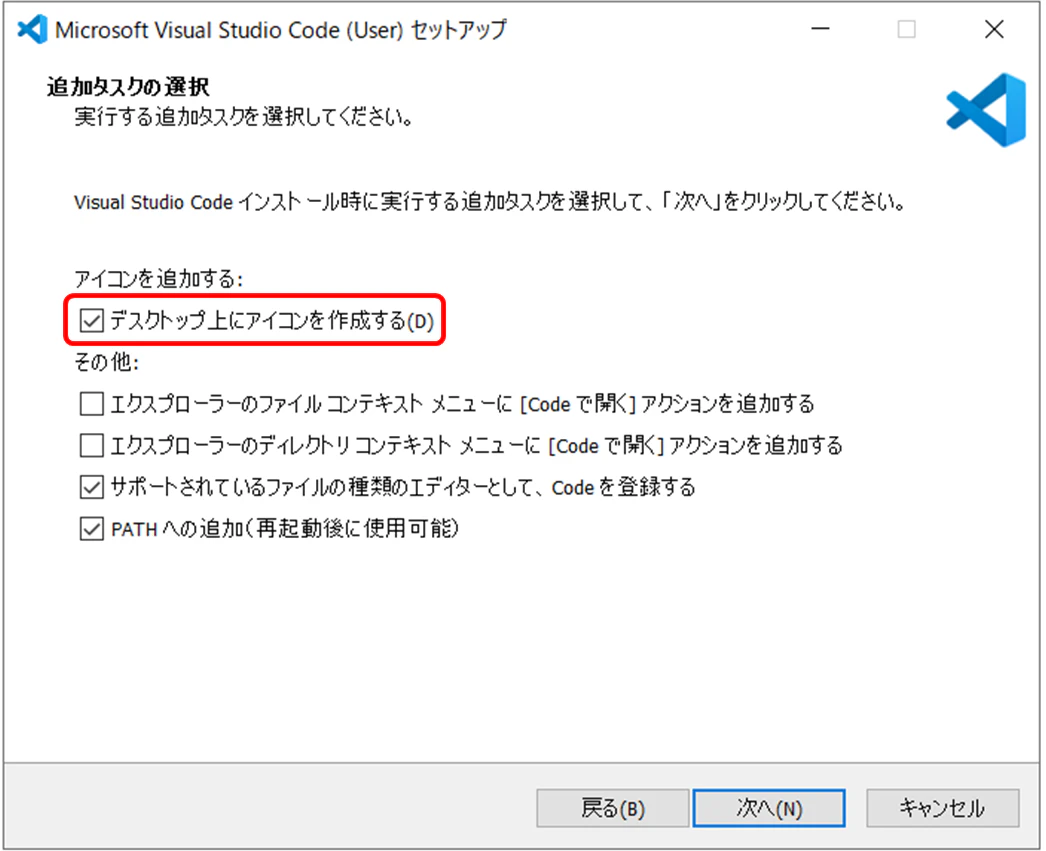Click the 追加タスクの選択 heading text
The width and height of the screenshot is (1046, 851).
click(128, 87)
